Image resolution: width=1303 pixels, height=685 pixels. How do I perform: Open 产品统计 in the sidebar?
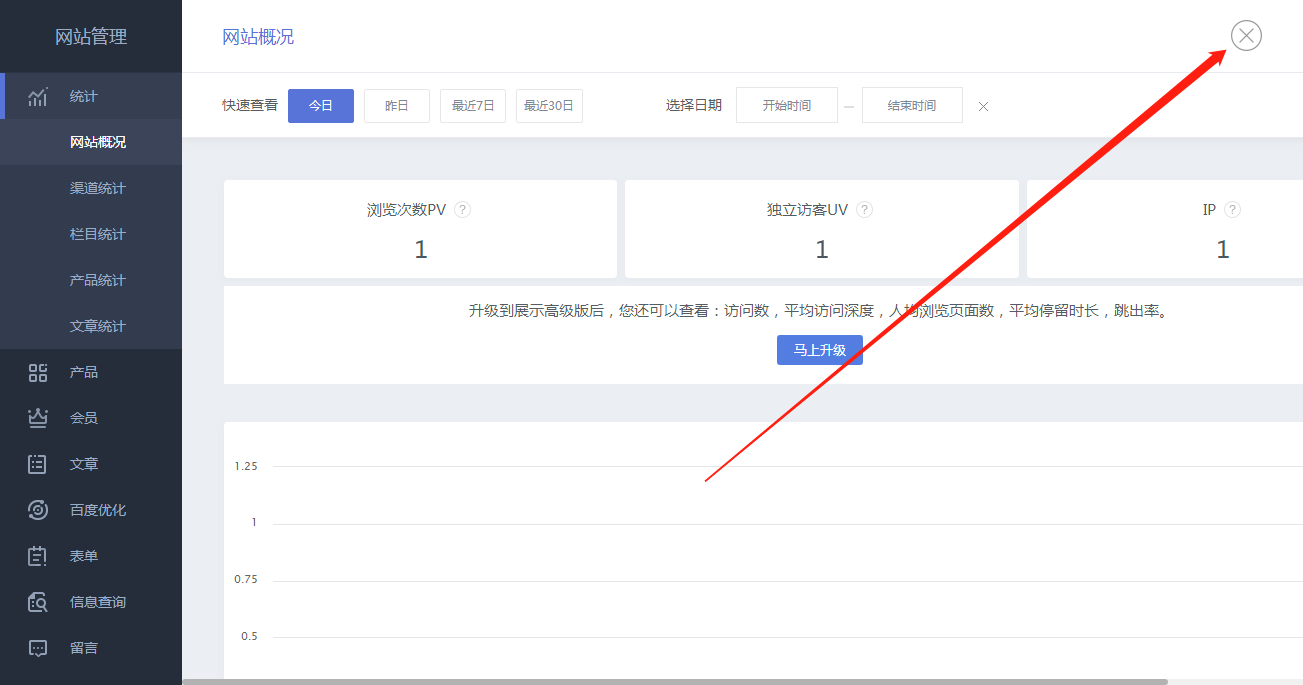91,280
